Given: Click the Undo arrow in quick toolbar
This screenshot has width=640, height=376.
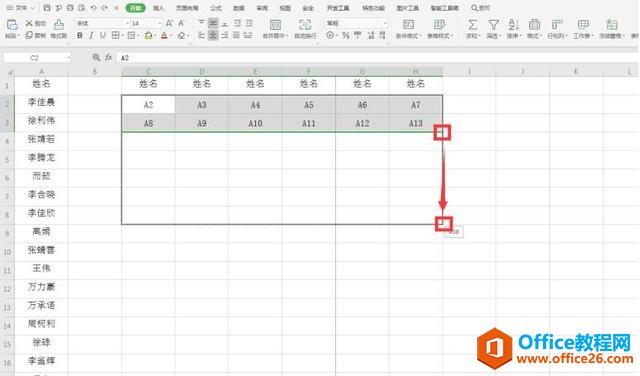Looking at the screenshot, I should 93,8.
